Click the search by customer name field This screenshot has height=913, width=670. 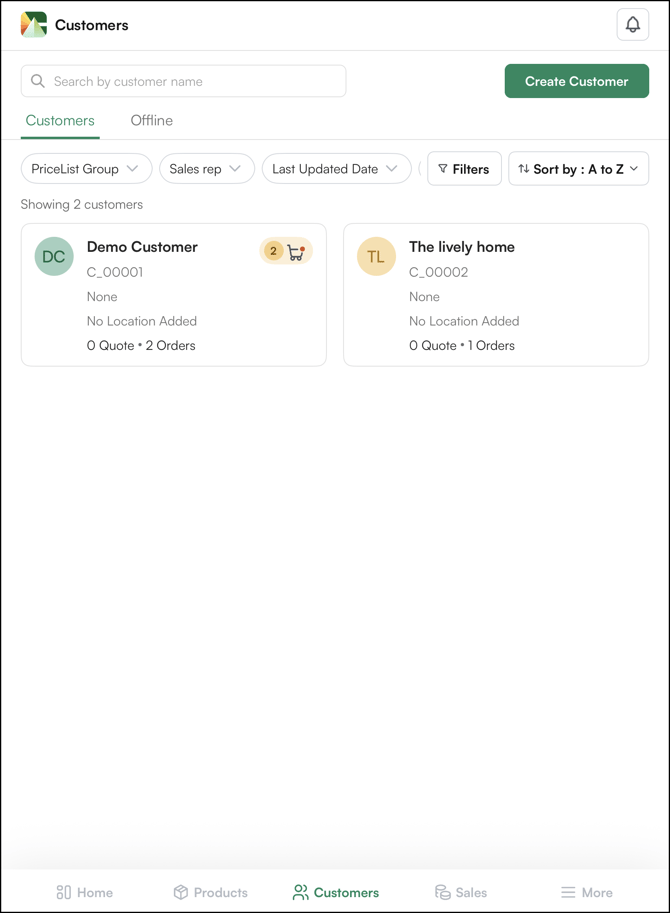click(184, 81)
